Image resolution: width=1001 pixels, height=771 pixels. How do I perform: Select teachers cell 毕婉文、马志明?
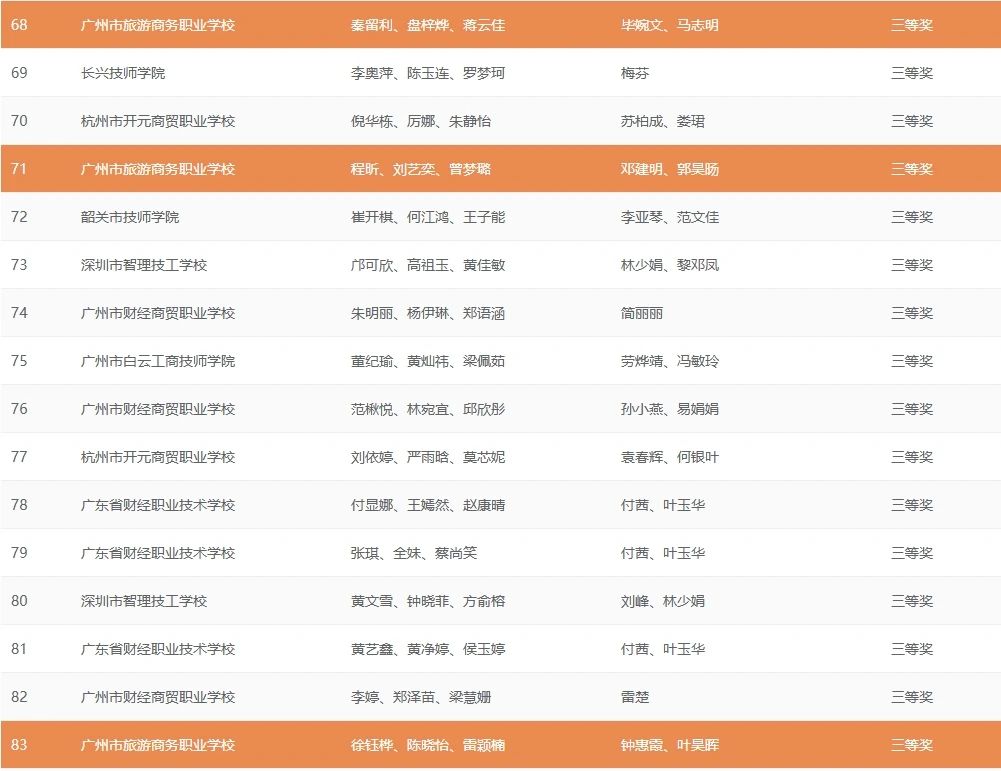pyautogui.click(x=670, y=25)
